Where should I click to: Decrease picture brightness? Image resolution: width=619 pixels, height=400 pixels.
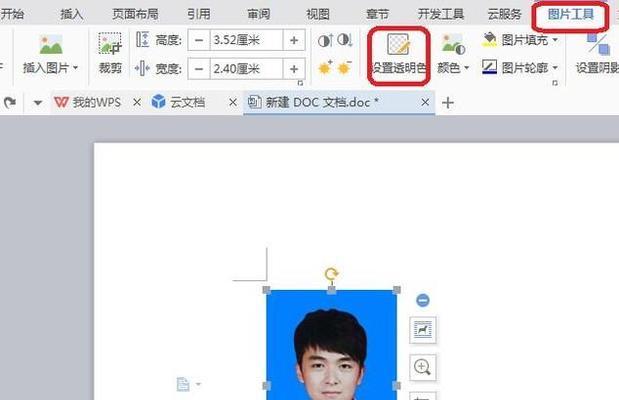(x=345, y=68)
